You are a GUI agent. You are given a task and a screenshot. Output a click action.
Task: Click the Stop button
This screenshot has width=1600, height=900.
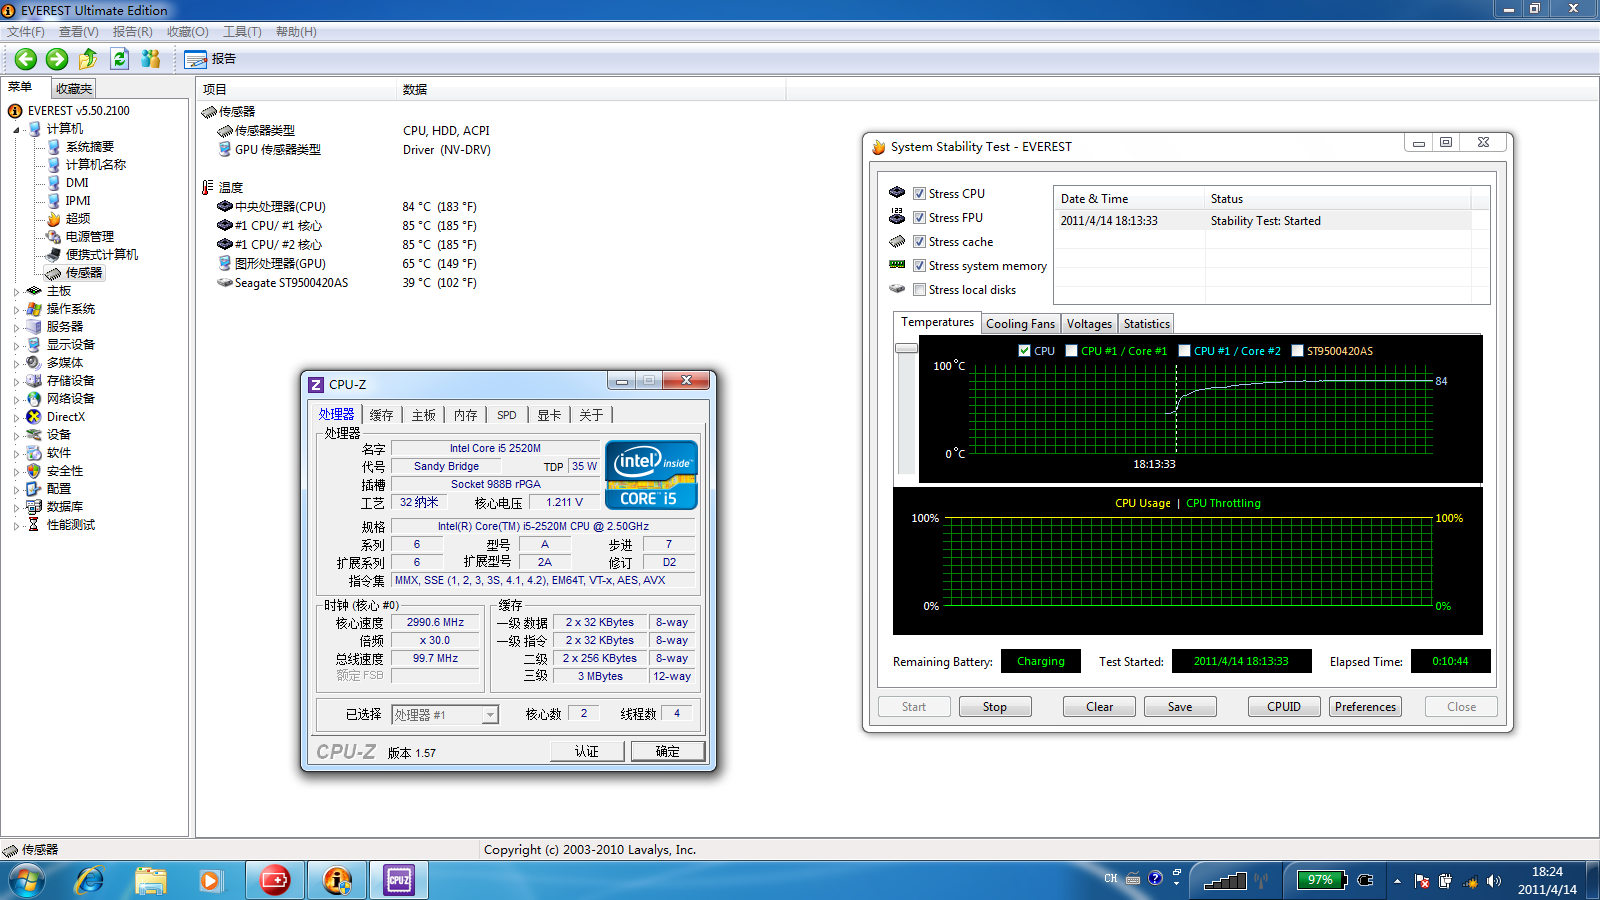point(995,707)
